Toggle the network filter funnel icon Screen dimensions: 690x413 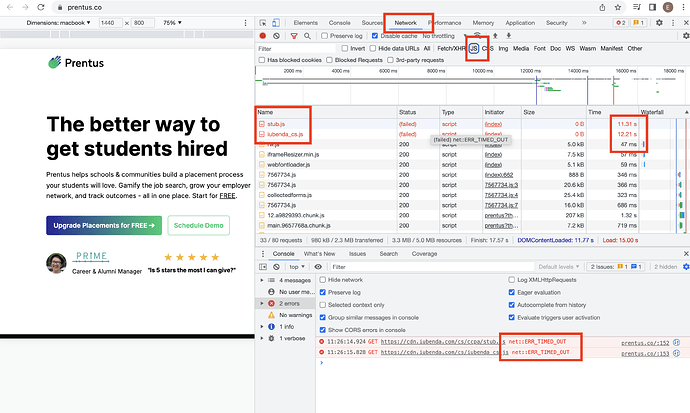click(x=294, y=36)
